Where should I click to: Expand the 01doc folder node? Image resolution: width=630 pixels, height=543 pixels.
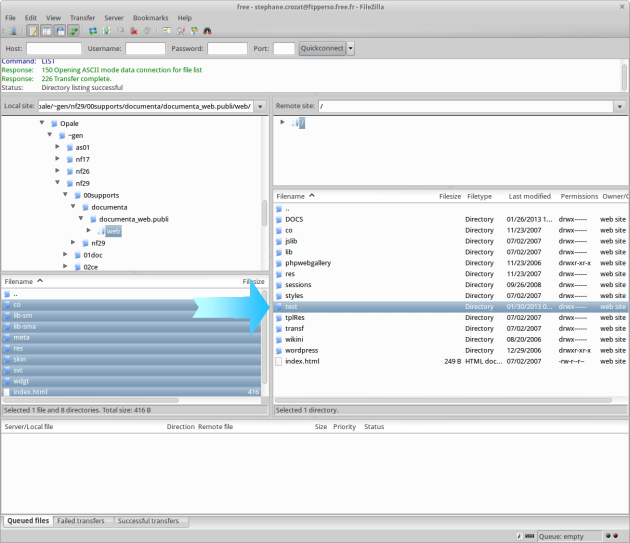pyautogui.click(x=65, y=254)
